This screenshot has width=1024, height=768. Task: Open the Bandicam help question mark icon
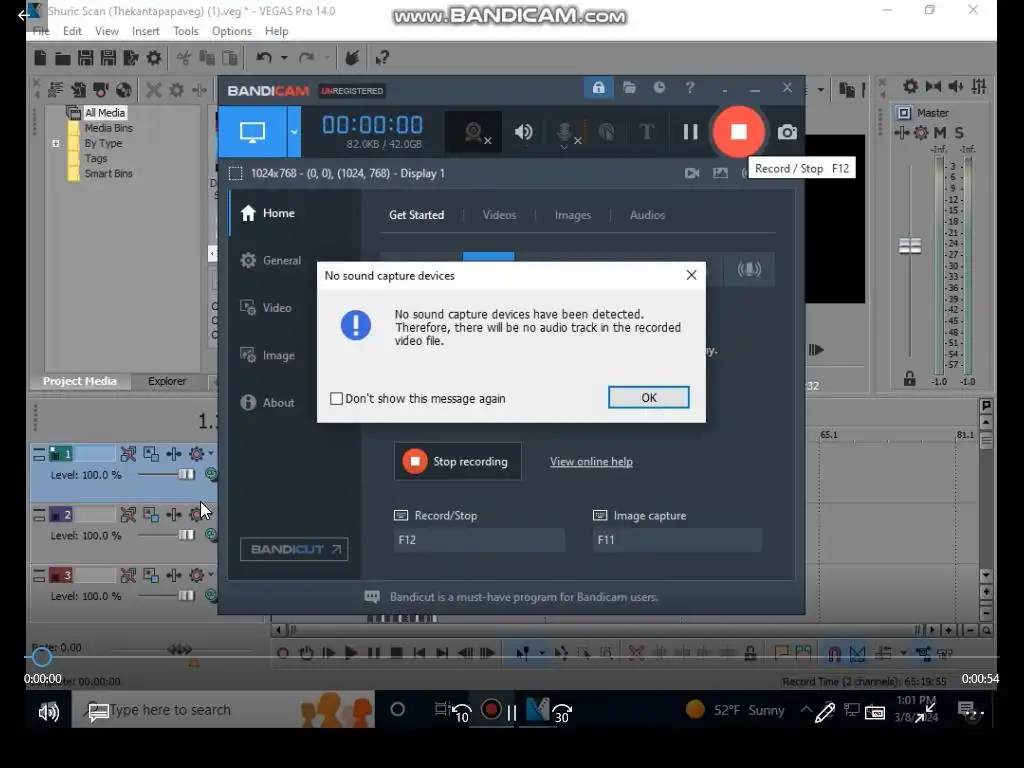coord(690,88)
